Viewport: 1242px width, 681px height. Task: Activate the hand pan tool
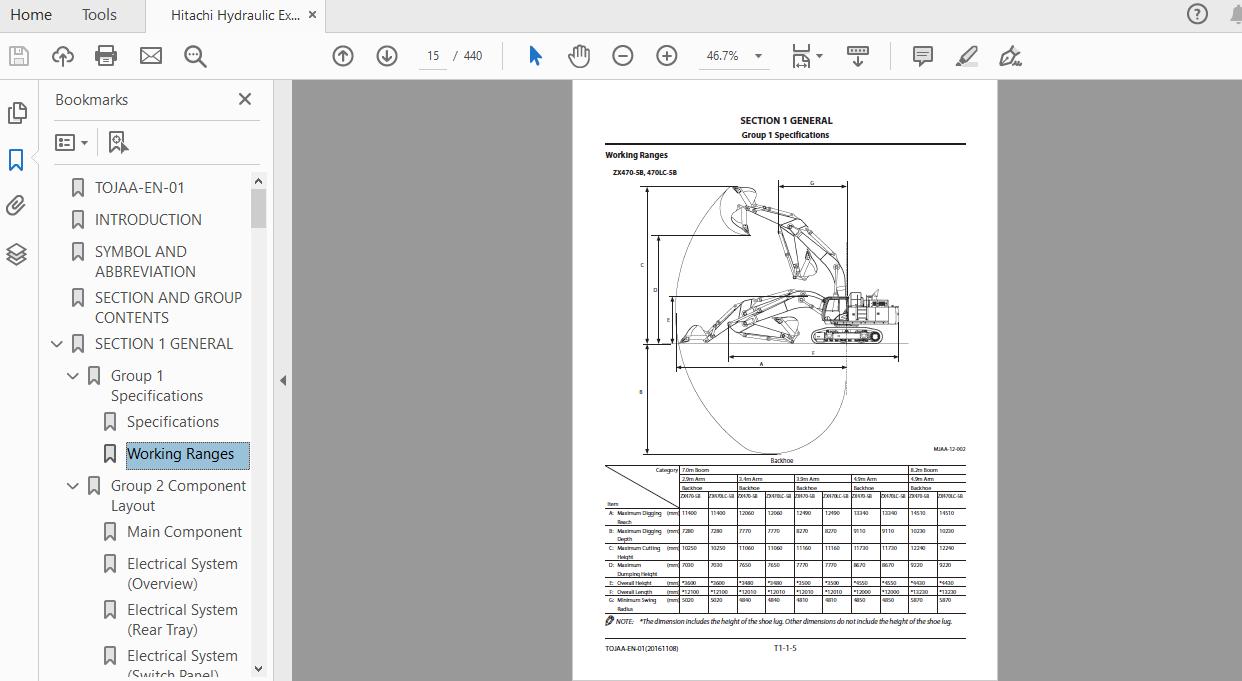coord(579,56)
